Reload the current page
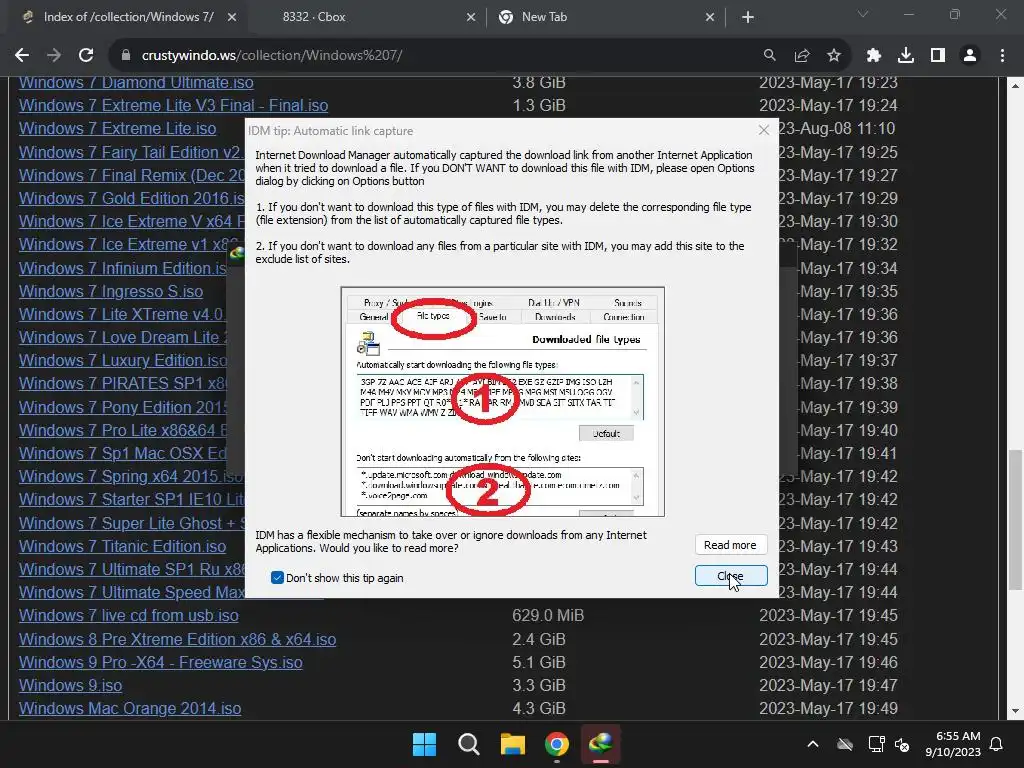This screenshot has height=768, width=1024. click(86, 56)
